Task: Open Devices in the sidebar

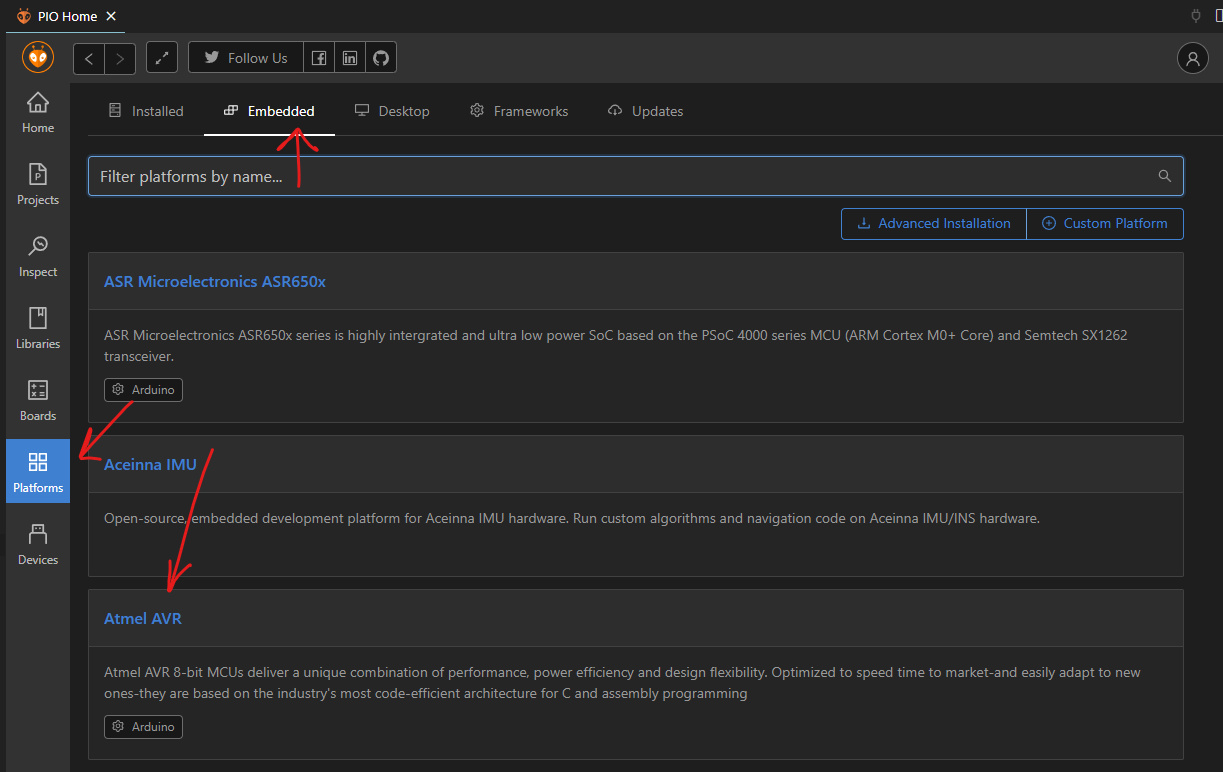Action: (38, 544)
